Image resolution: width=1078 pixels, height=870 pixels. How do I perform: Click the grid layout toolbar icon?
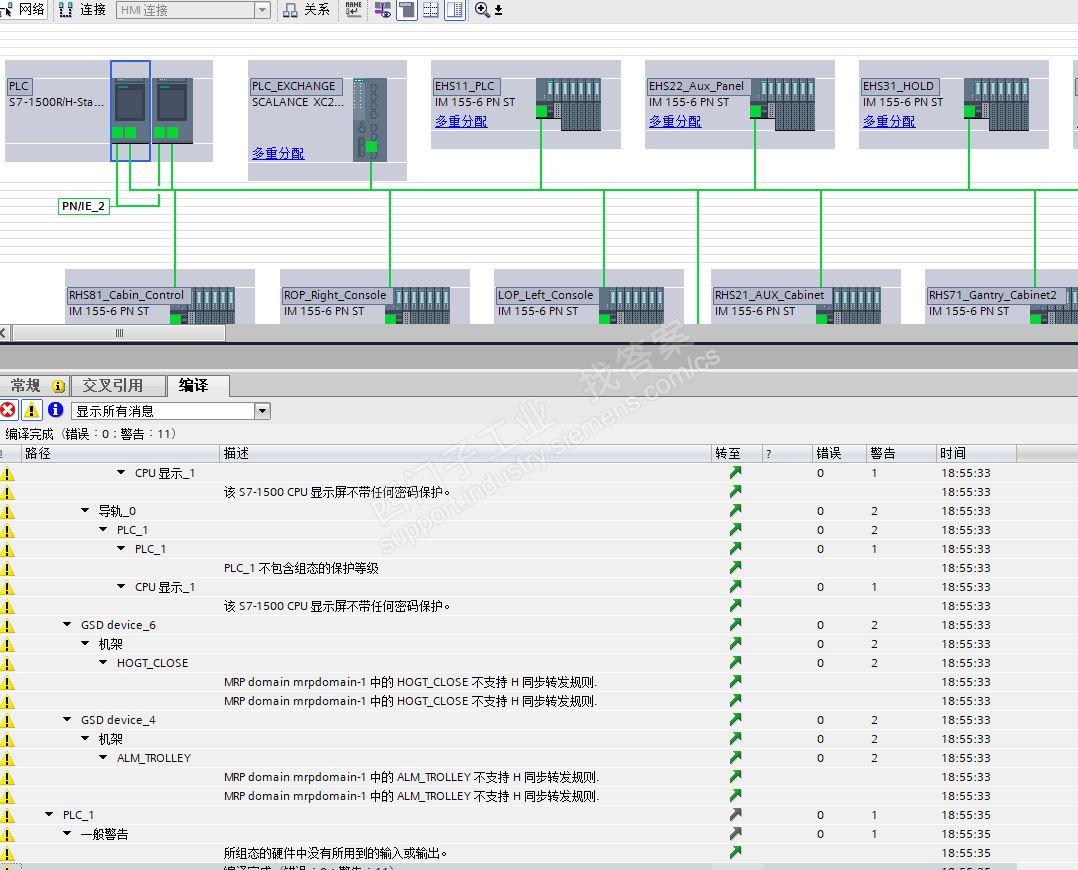click(430, 10)
